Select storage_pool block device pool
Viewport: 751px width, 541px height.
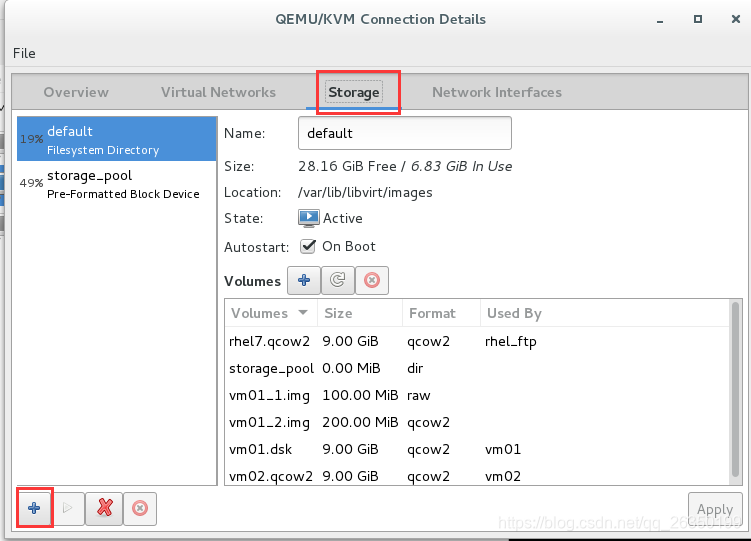[117, 183]
